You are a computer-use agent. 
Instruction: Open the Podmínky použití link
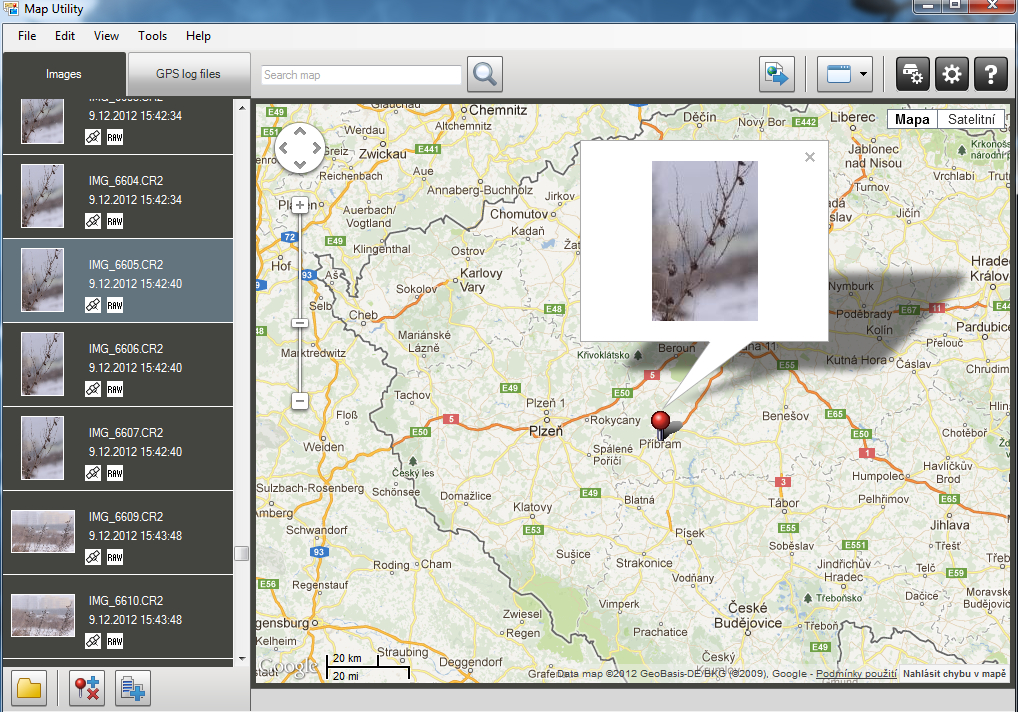point(856,674)
